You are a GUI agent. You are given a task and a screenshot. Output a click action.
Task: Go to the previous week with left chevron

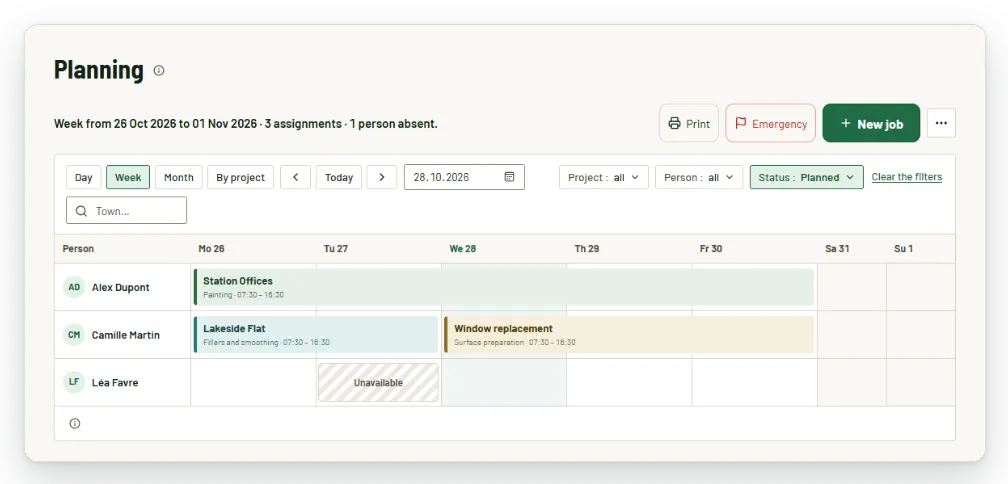pos(296,177)
